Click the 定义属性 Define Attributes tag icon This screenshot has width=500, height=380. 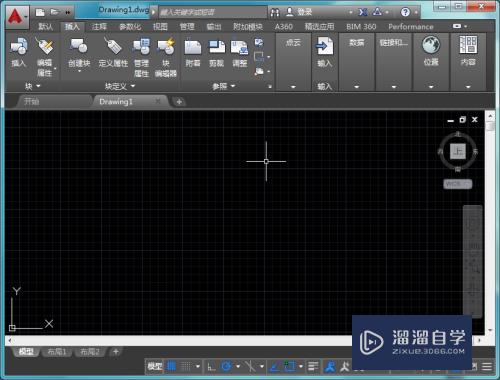113,46
